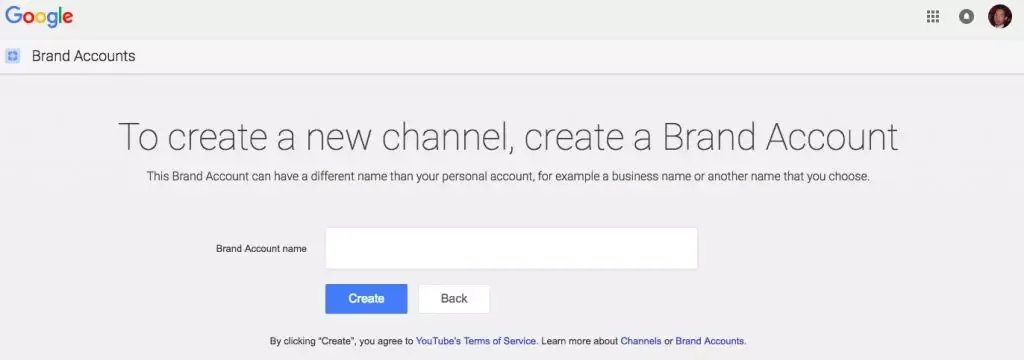Viewport: 1024px width, 360px height.
Task: Open YouTube's Terms of Service link
Action: [476, 341]
